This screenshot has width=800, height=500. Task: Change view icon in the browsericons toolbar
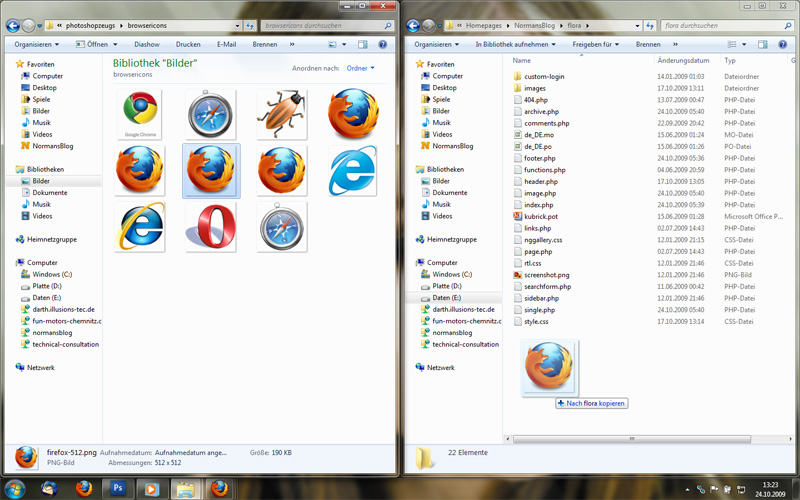(333, 44)
